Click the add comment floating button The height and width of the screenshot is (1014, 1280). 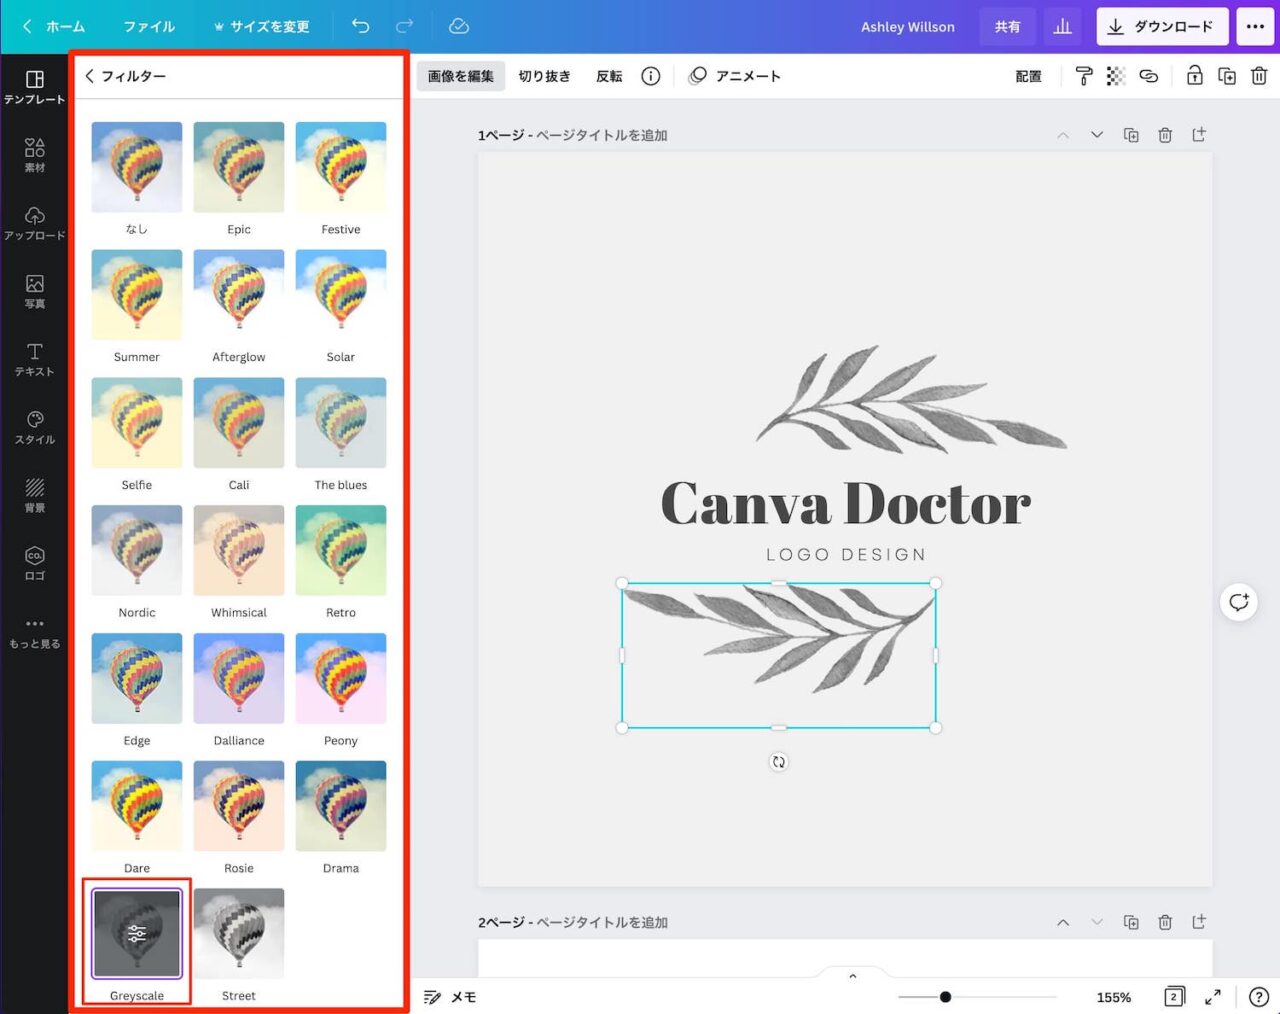point(1239,602)
